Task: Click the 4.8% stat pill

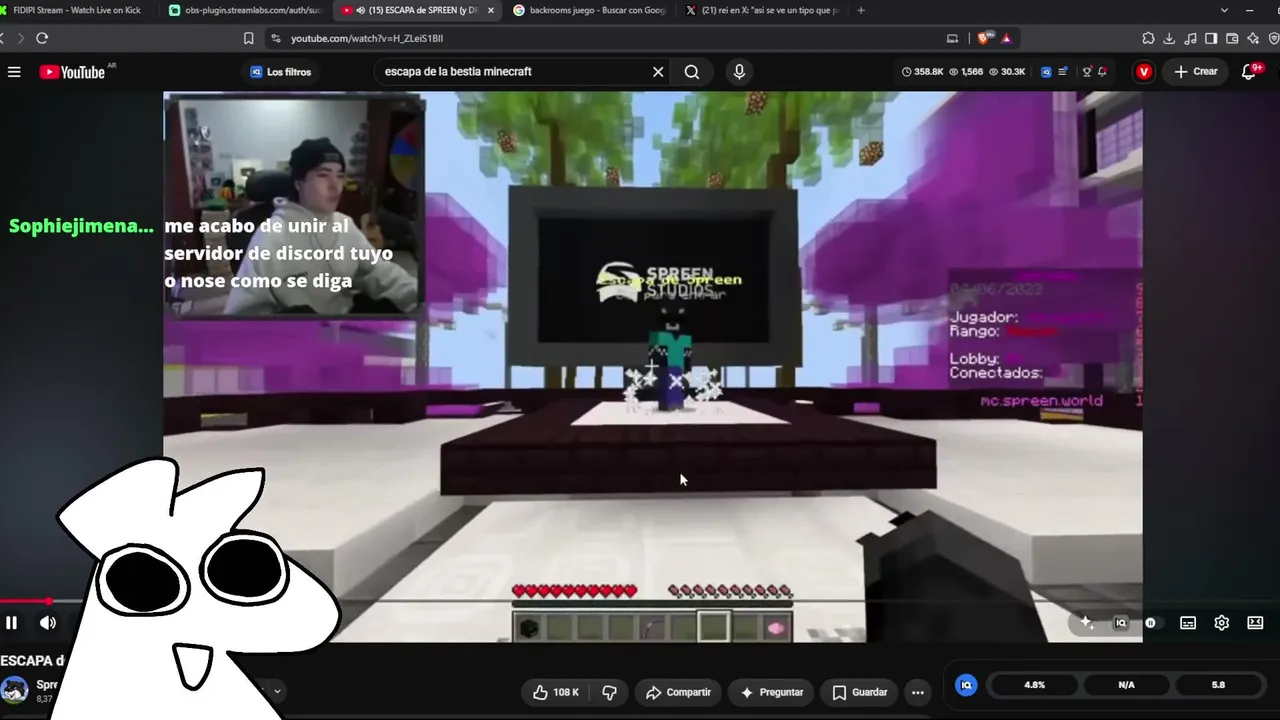Action: 1034,685
